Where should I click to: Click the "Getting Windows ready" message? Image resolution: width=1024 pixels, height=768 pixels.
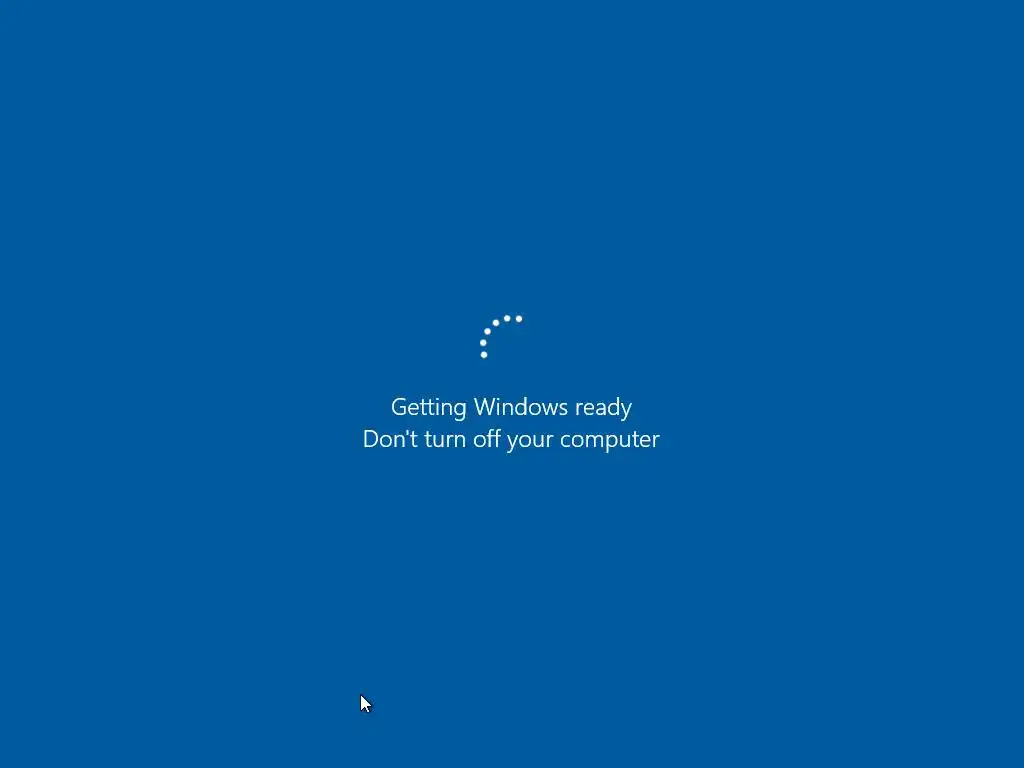[511, 408]
